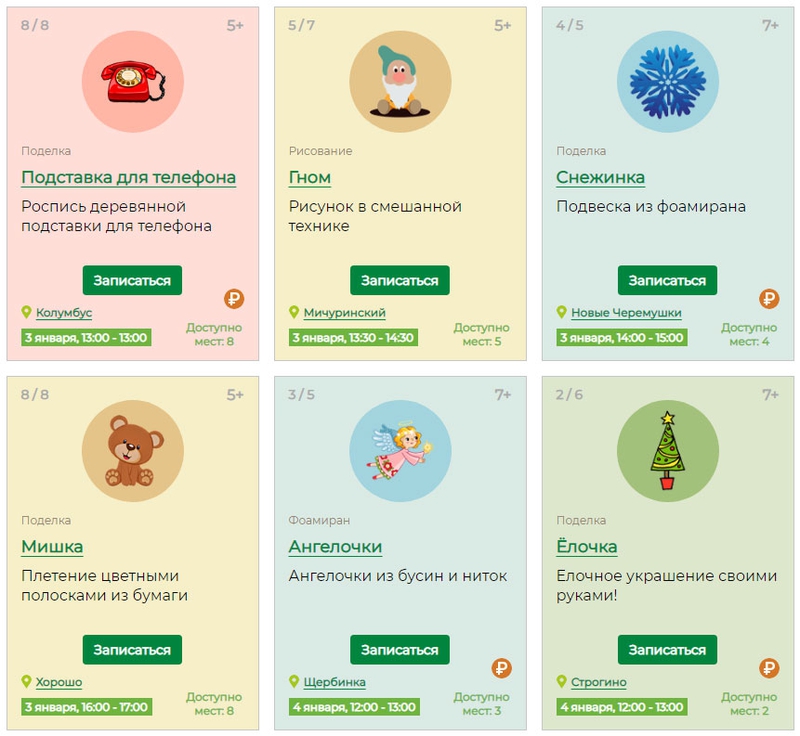The image size is (800, 736).
Task: Click the teddy bear illustration
Action: 133,451
